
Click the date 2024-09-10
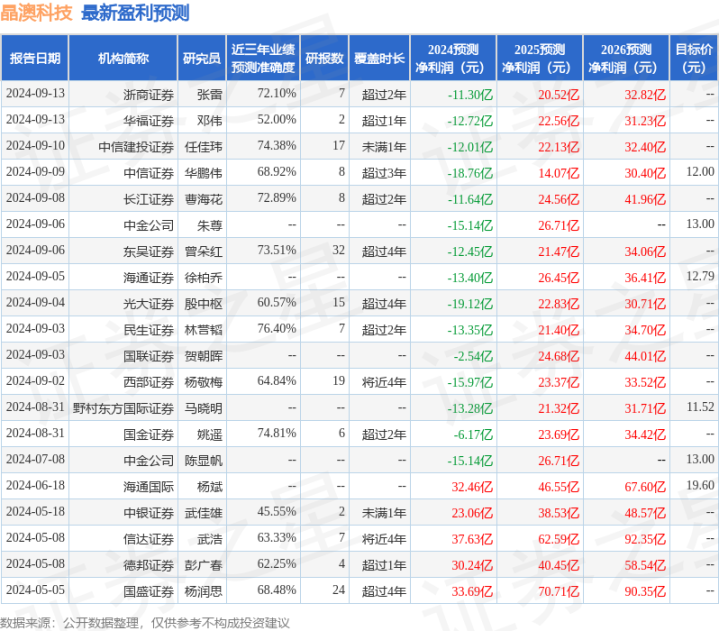35,145
